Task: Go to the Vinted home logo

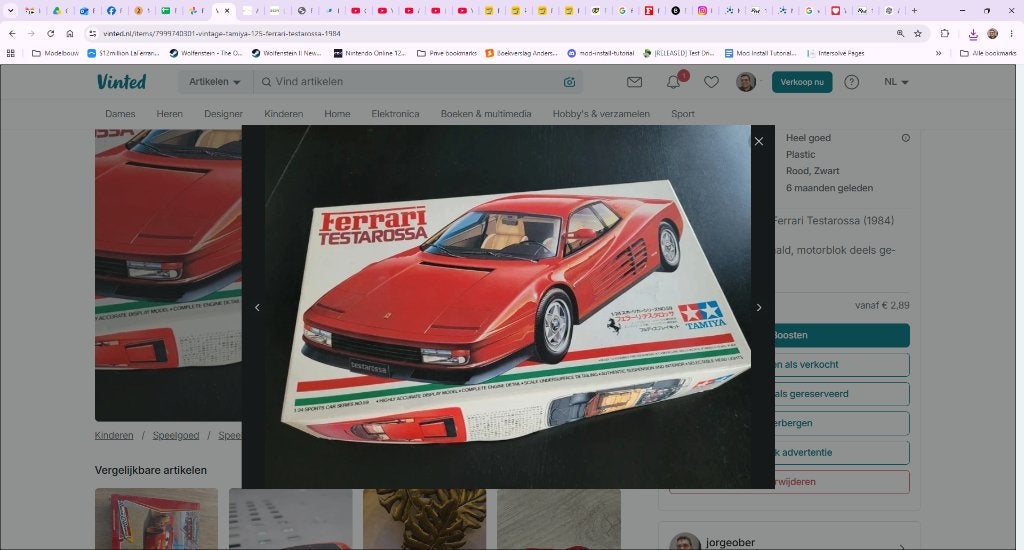Action: 121,82
